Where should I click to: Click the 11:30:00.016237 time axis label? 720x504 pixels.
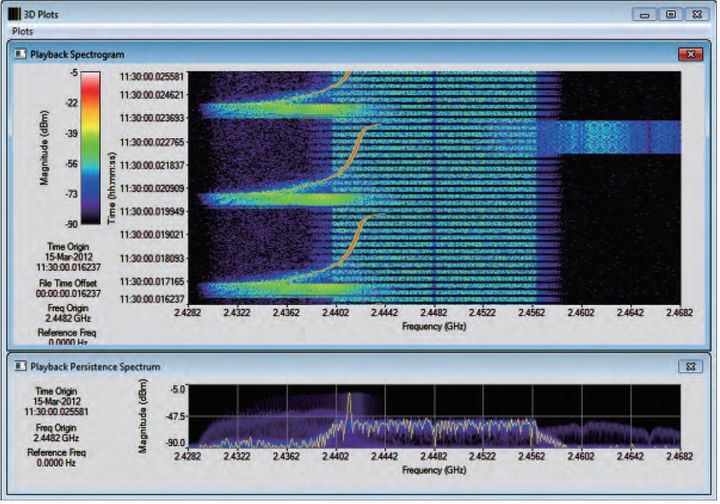click(x=152, y=299)
